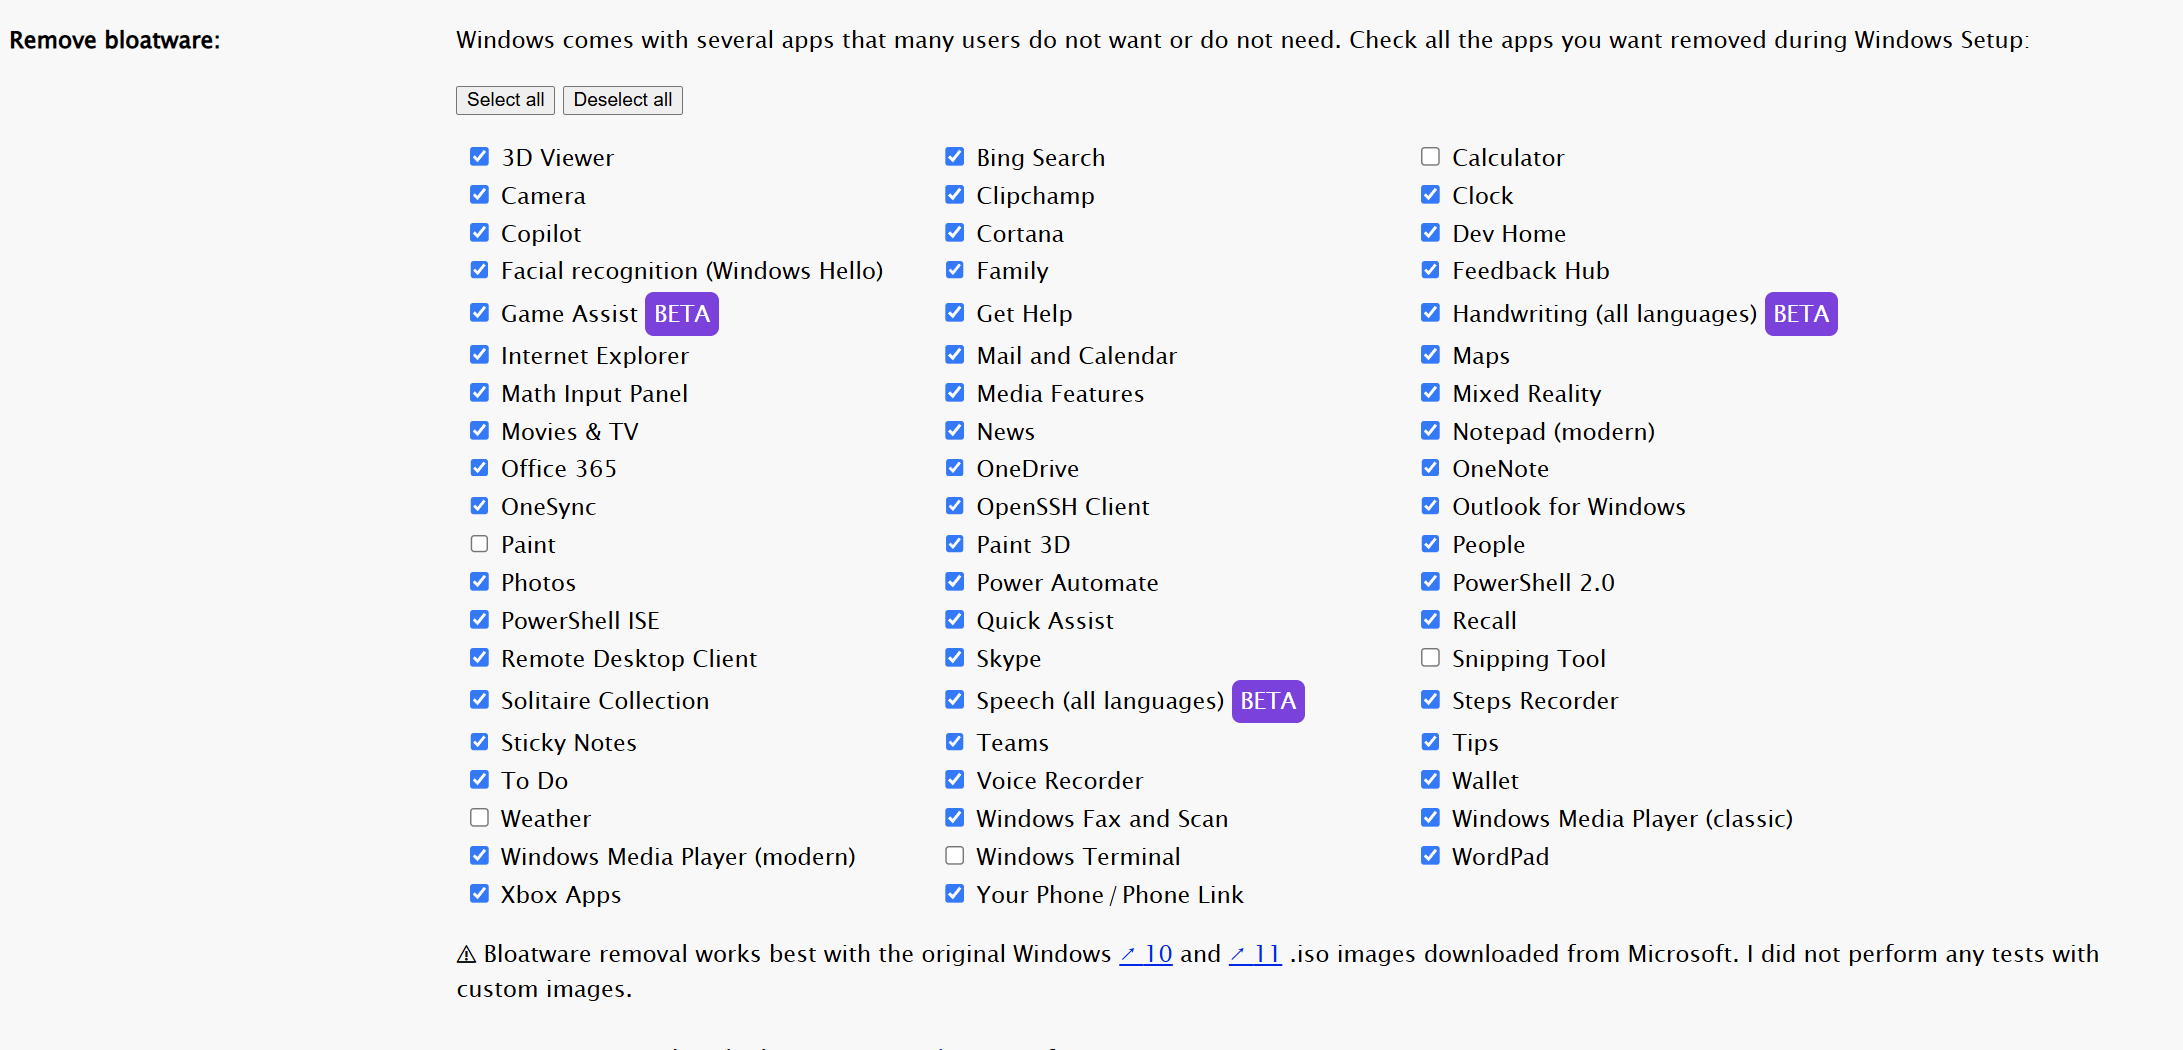Uncheck Your Phone / Phone Link checkbox

click(x=955, y=894)
